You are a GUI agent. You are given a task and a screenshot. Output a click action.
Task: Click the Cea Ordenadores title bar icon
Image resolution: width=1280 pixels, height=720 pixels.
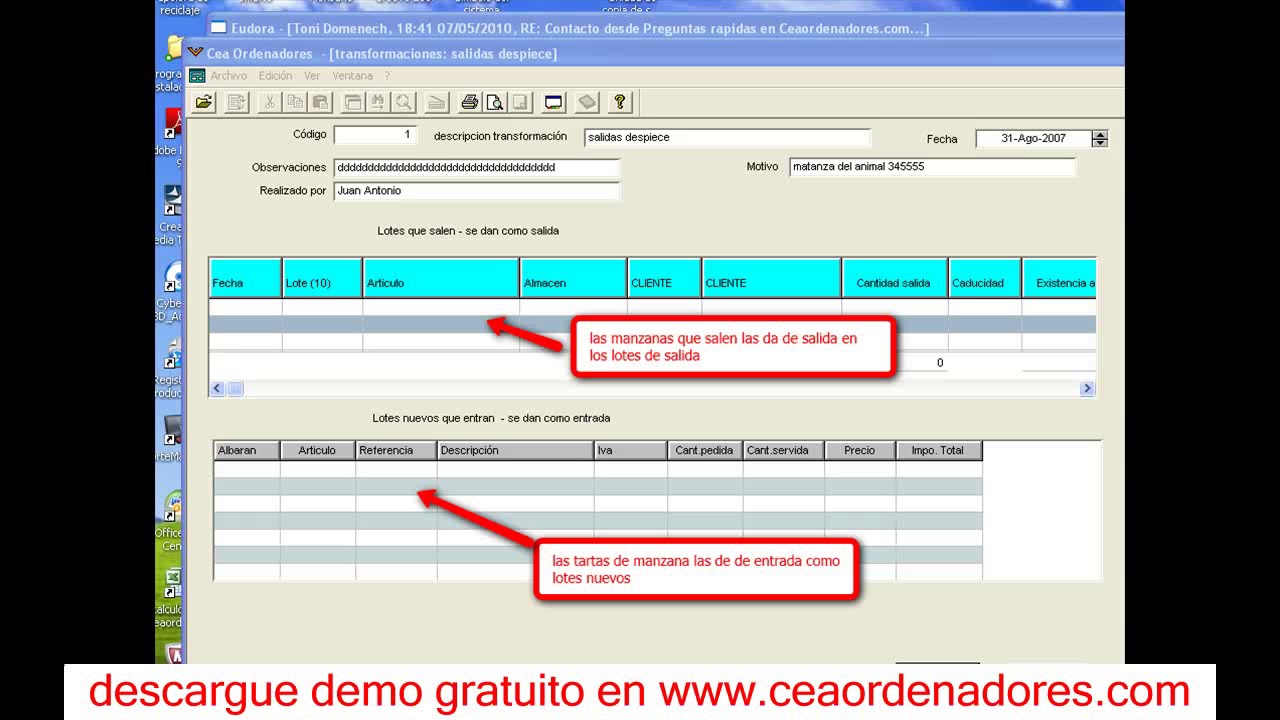(x=195, y=52)
